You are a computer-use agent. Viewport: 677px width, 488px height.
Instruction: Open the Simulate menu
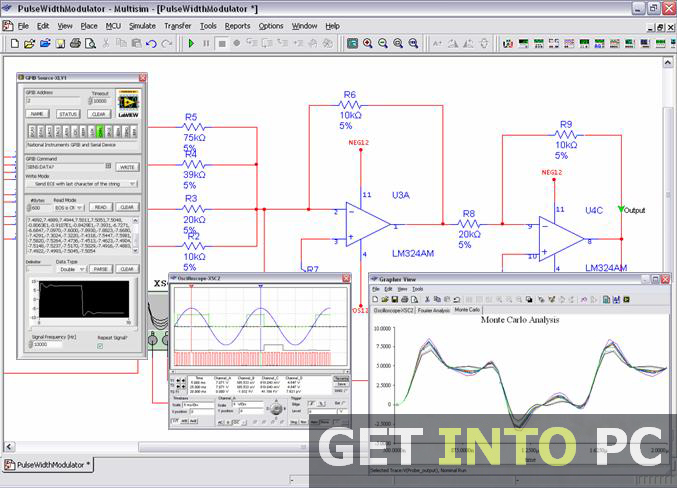142,26
